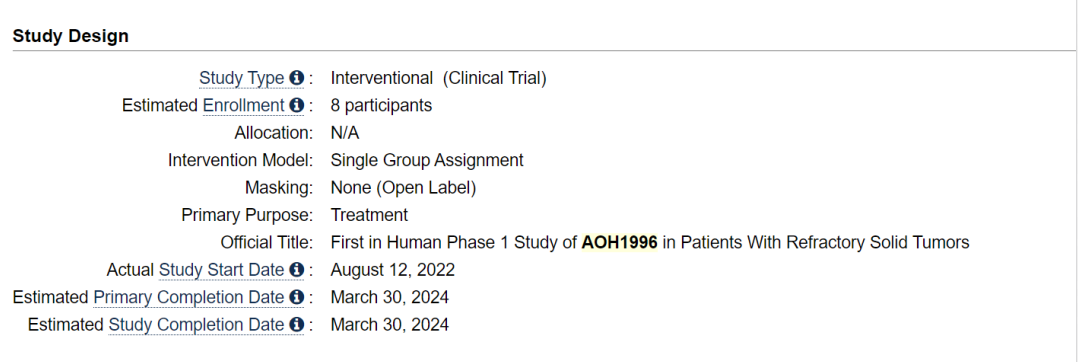
Task: Click the Study Design section heading
Action: pos(71,36)
